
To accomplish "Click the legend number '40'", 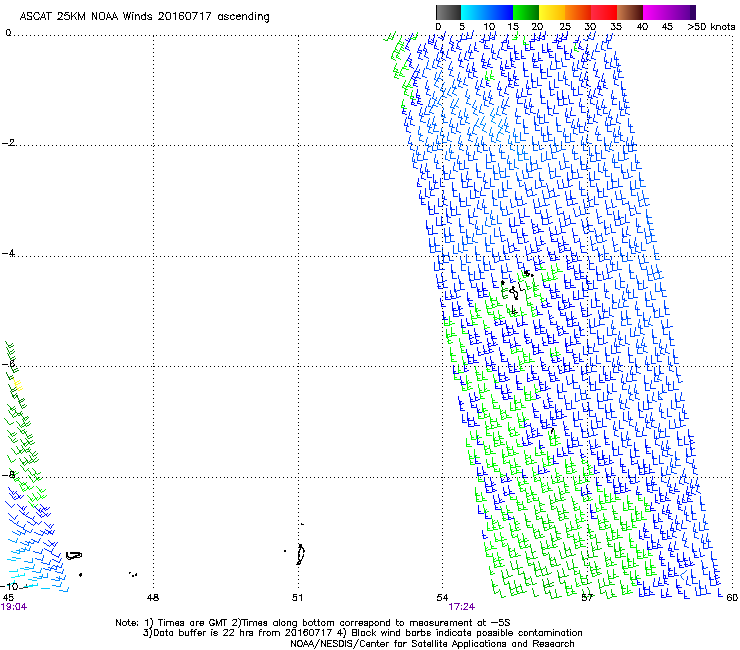I will point(642,27).
